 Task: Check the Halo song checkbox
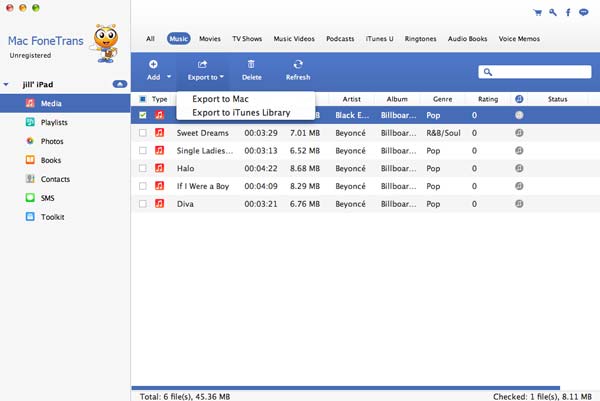[143, 168]
